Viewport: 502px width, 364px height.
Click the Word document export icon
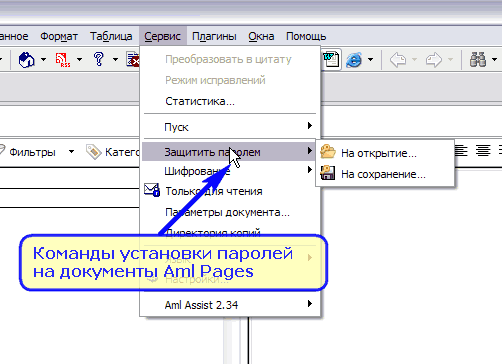331,60
